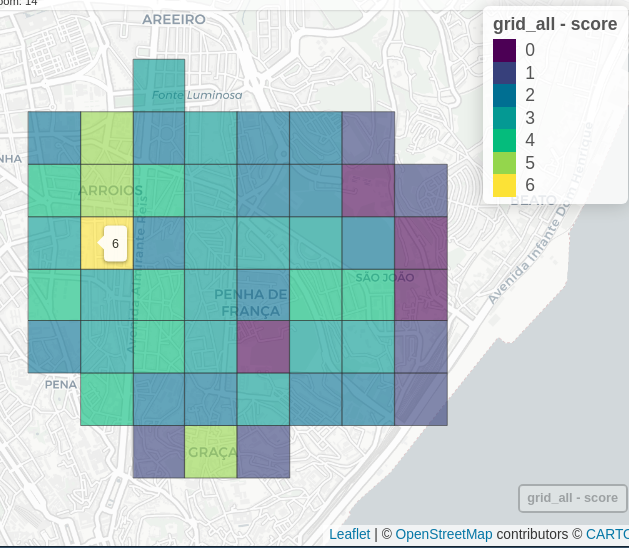Click the legend swatch for score 1
This screenshot has height=548, width=629.
[x=504, y=73]
